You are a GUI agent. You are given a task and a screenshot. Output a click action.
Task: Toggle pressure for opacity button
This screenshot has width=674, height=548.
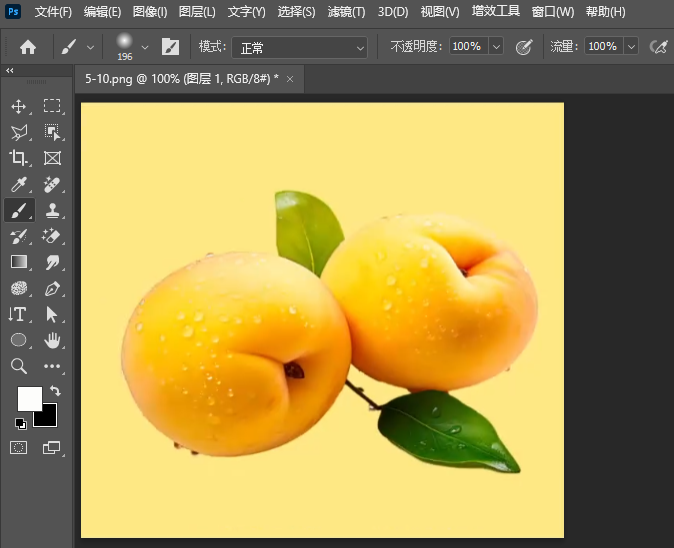click(x=523, y=47)
